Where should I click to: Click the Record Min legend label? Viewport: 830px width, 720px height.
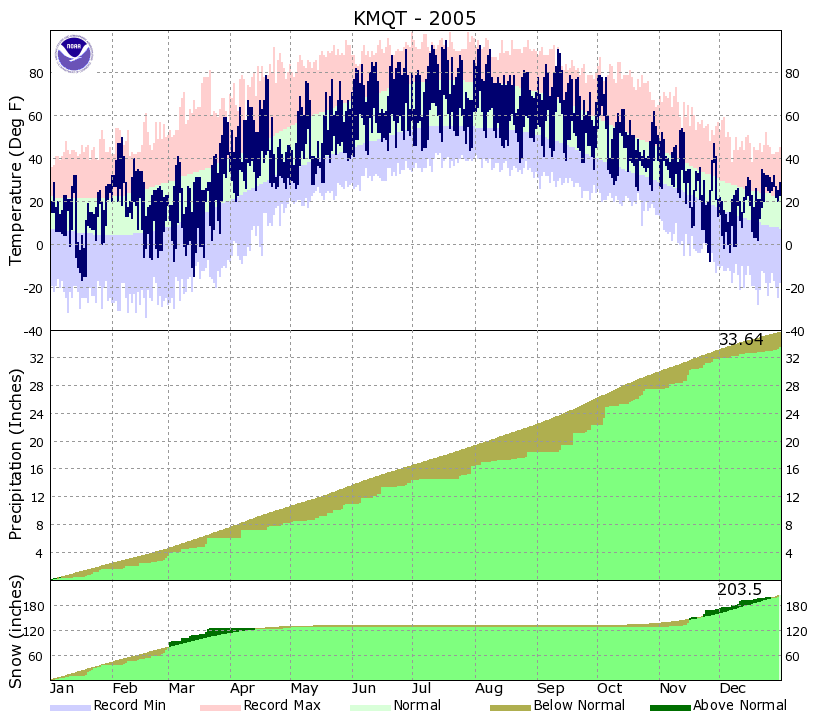[130, 706]
